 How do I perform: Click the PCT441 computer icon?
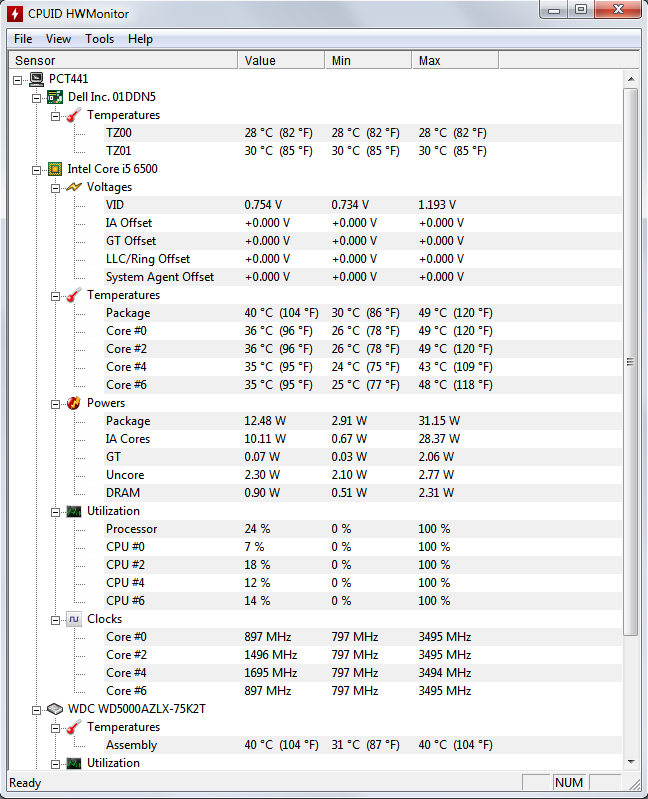coord(36,79)
